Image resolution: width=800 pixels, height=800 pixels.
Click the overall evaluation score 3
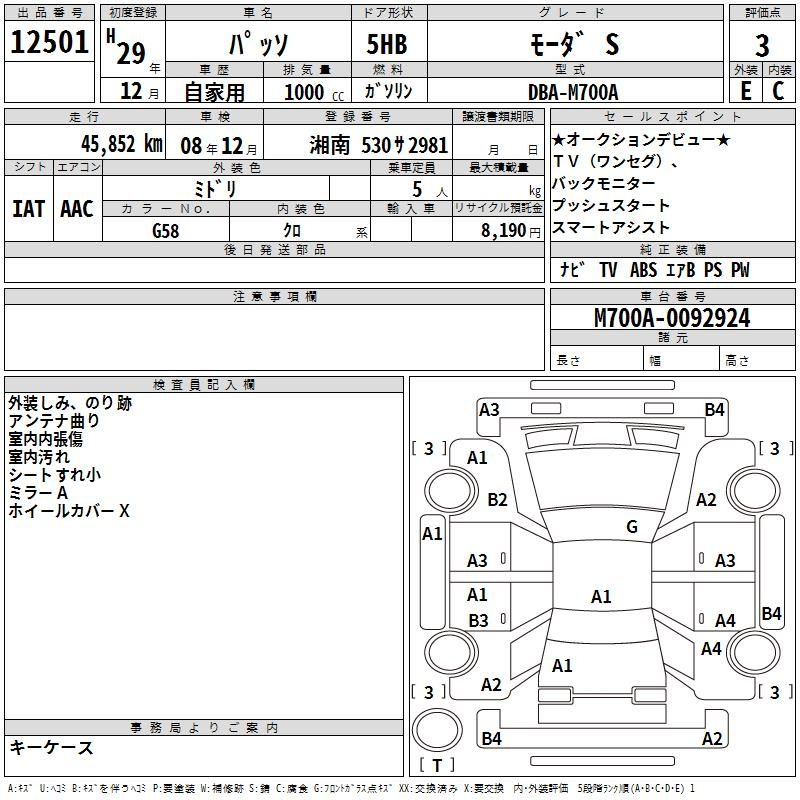[762, 44]
